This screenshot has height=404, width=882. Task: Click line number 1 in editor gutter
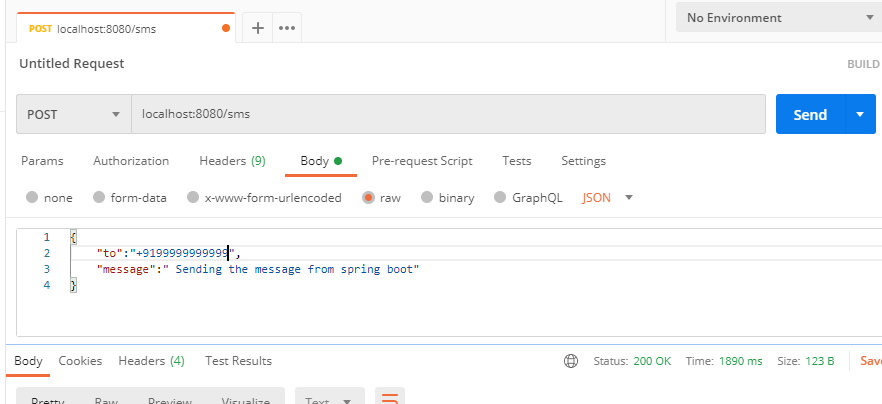click(x=46, y=237)
